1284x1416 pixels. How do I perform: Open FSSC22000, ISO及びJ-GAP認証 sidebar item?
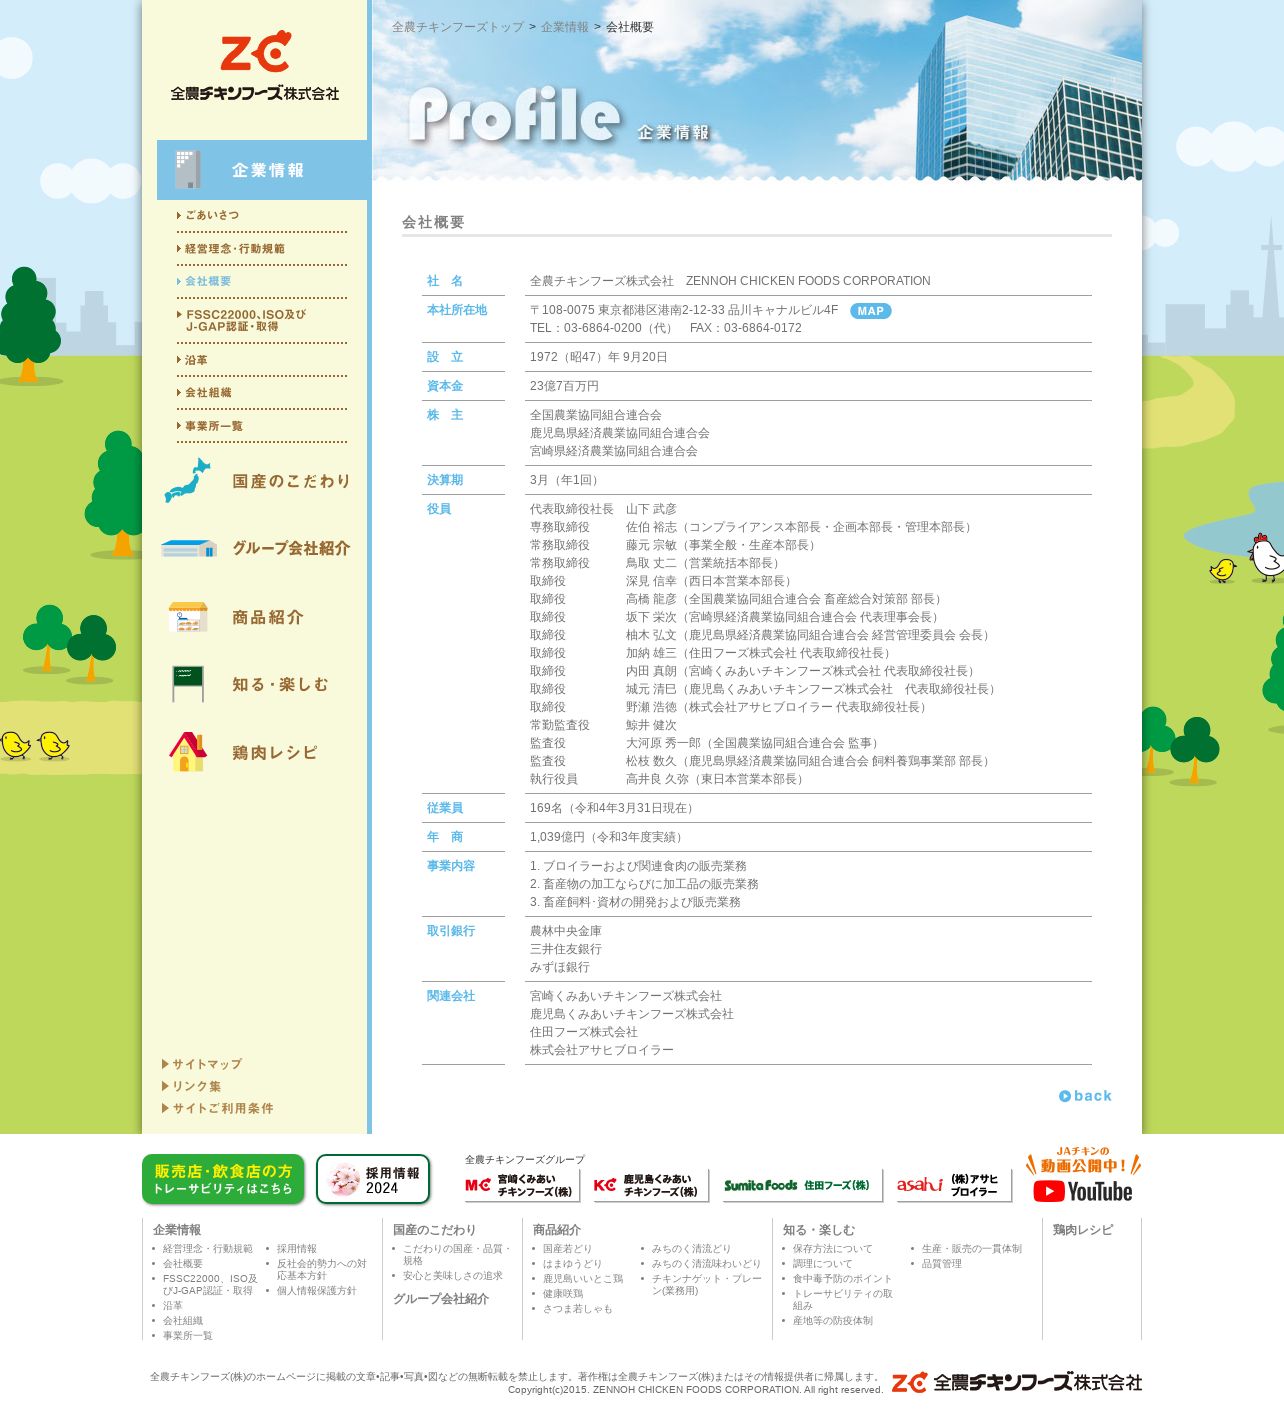coord(243,320)
